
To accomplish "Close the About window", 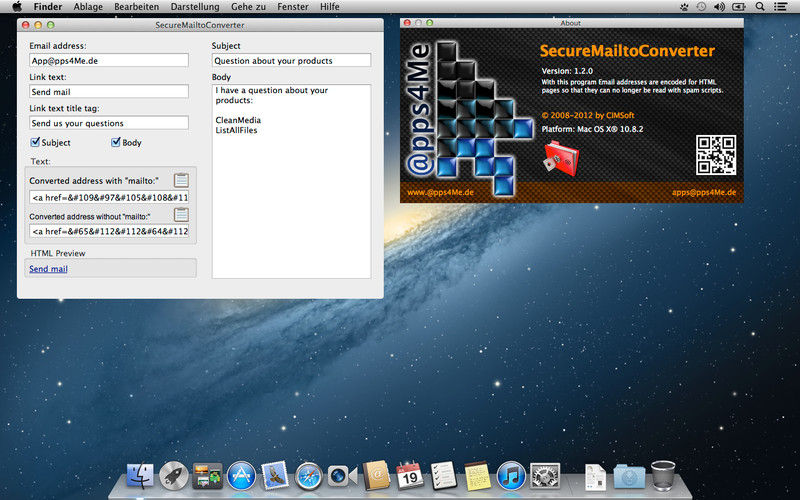I will pos(407,22).
